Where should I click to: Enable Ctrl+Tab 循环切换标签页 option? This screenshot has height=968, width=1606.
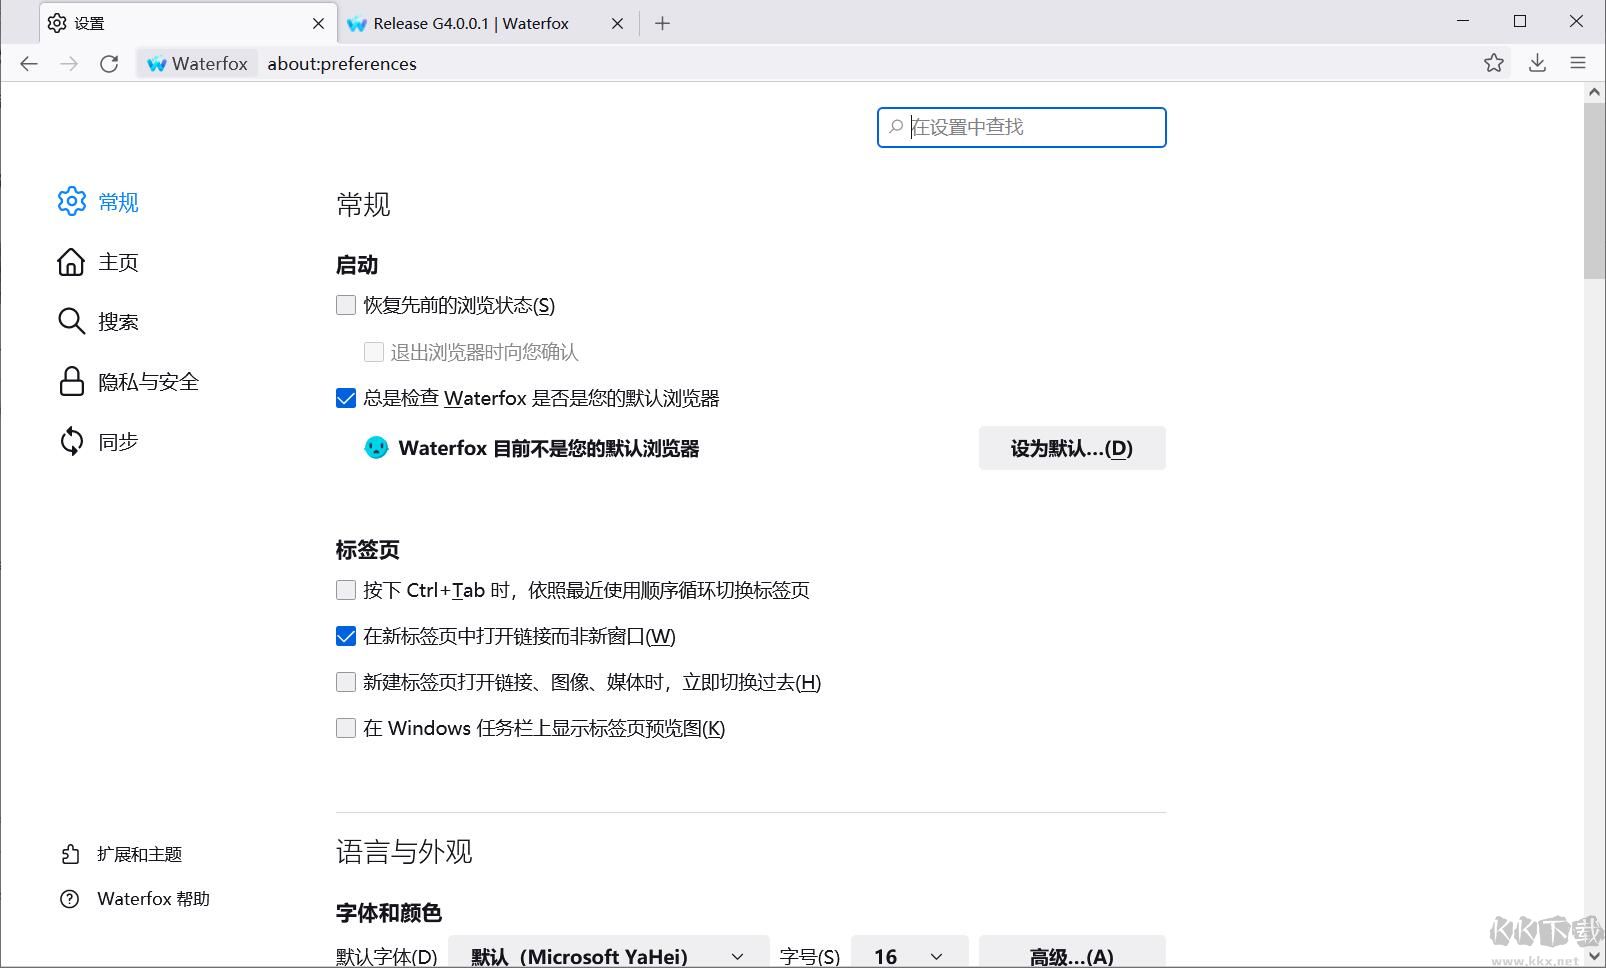point(345,590)
